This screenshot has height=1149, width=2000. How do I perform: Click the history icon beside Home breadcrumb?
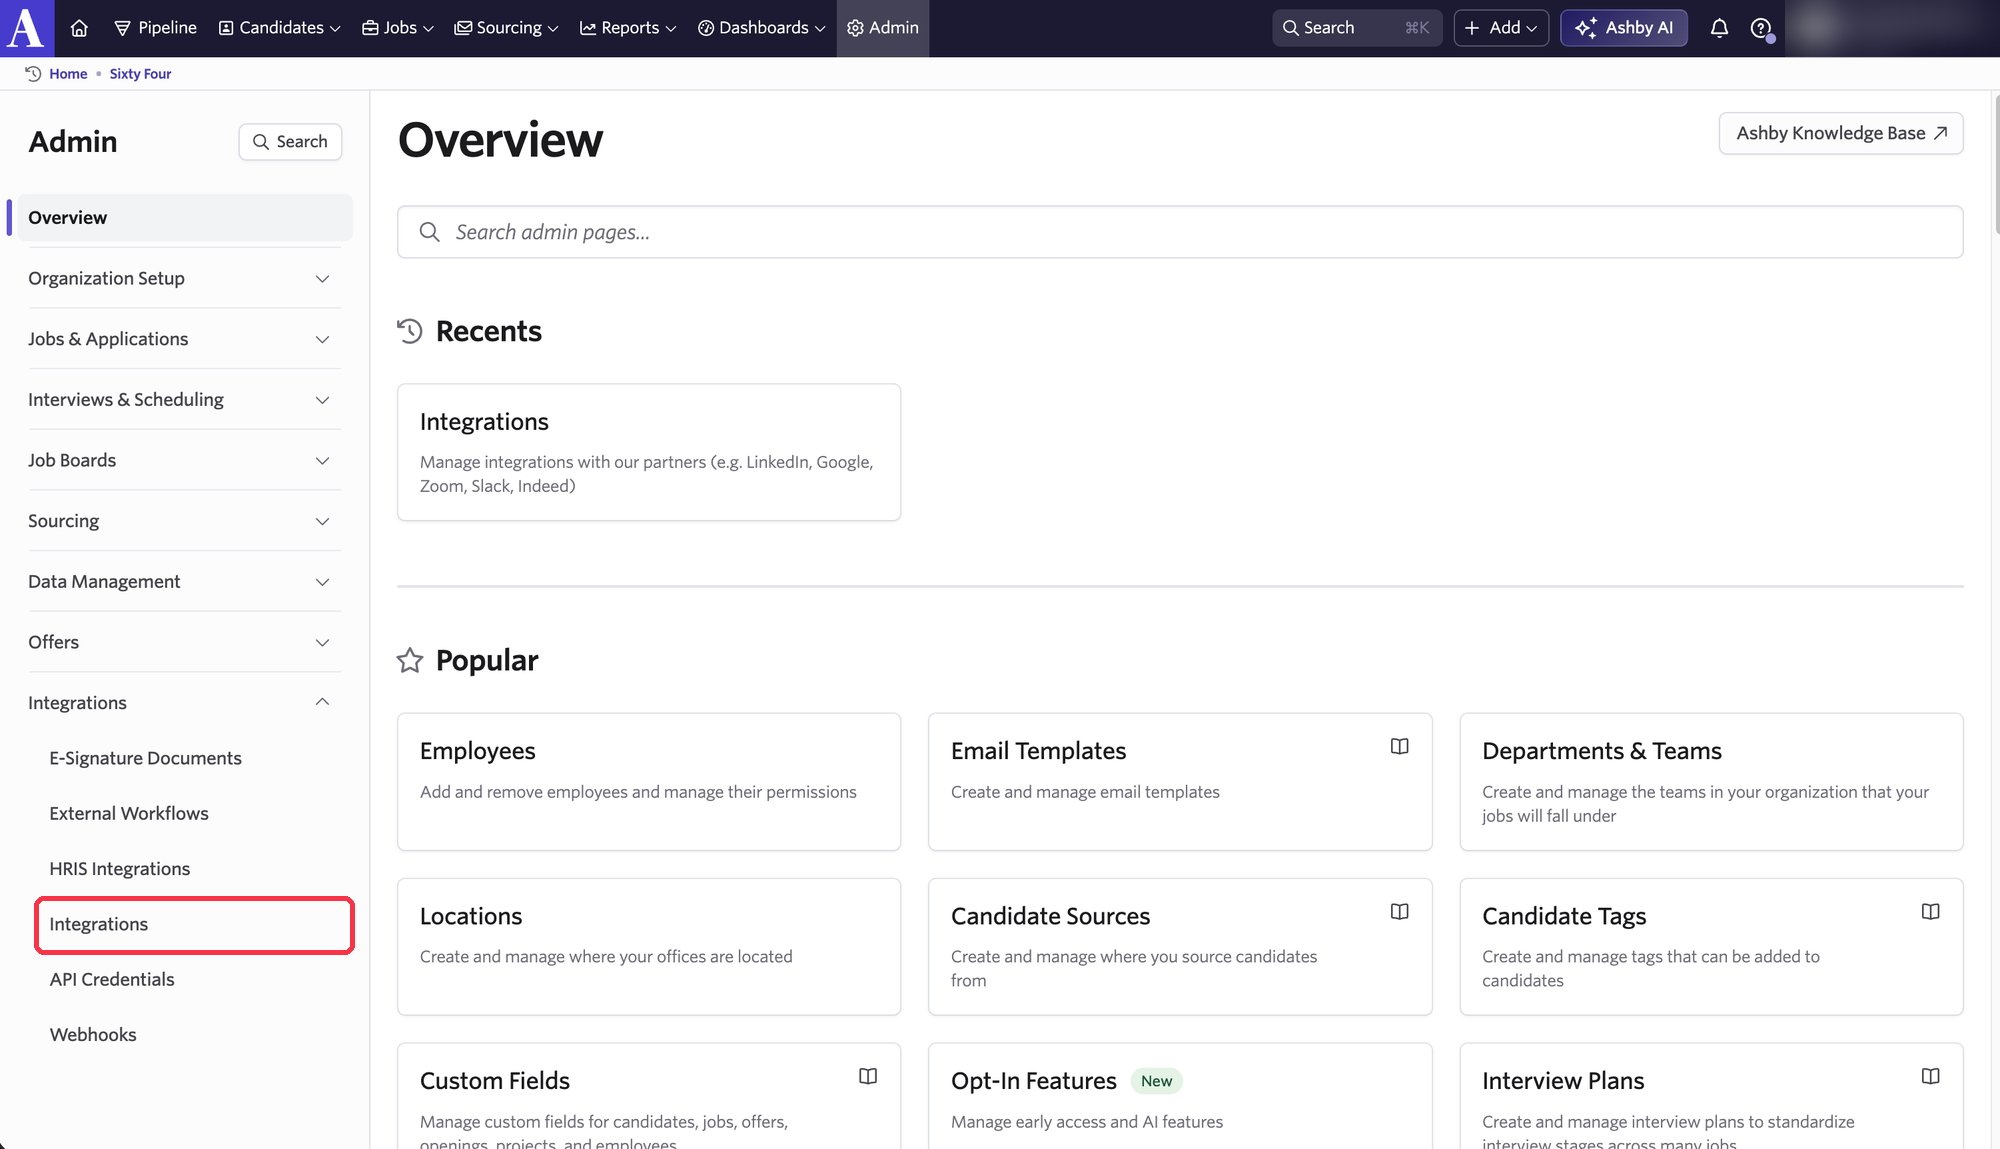pos(33,73)
